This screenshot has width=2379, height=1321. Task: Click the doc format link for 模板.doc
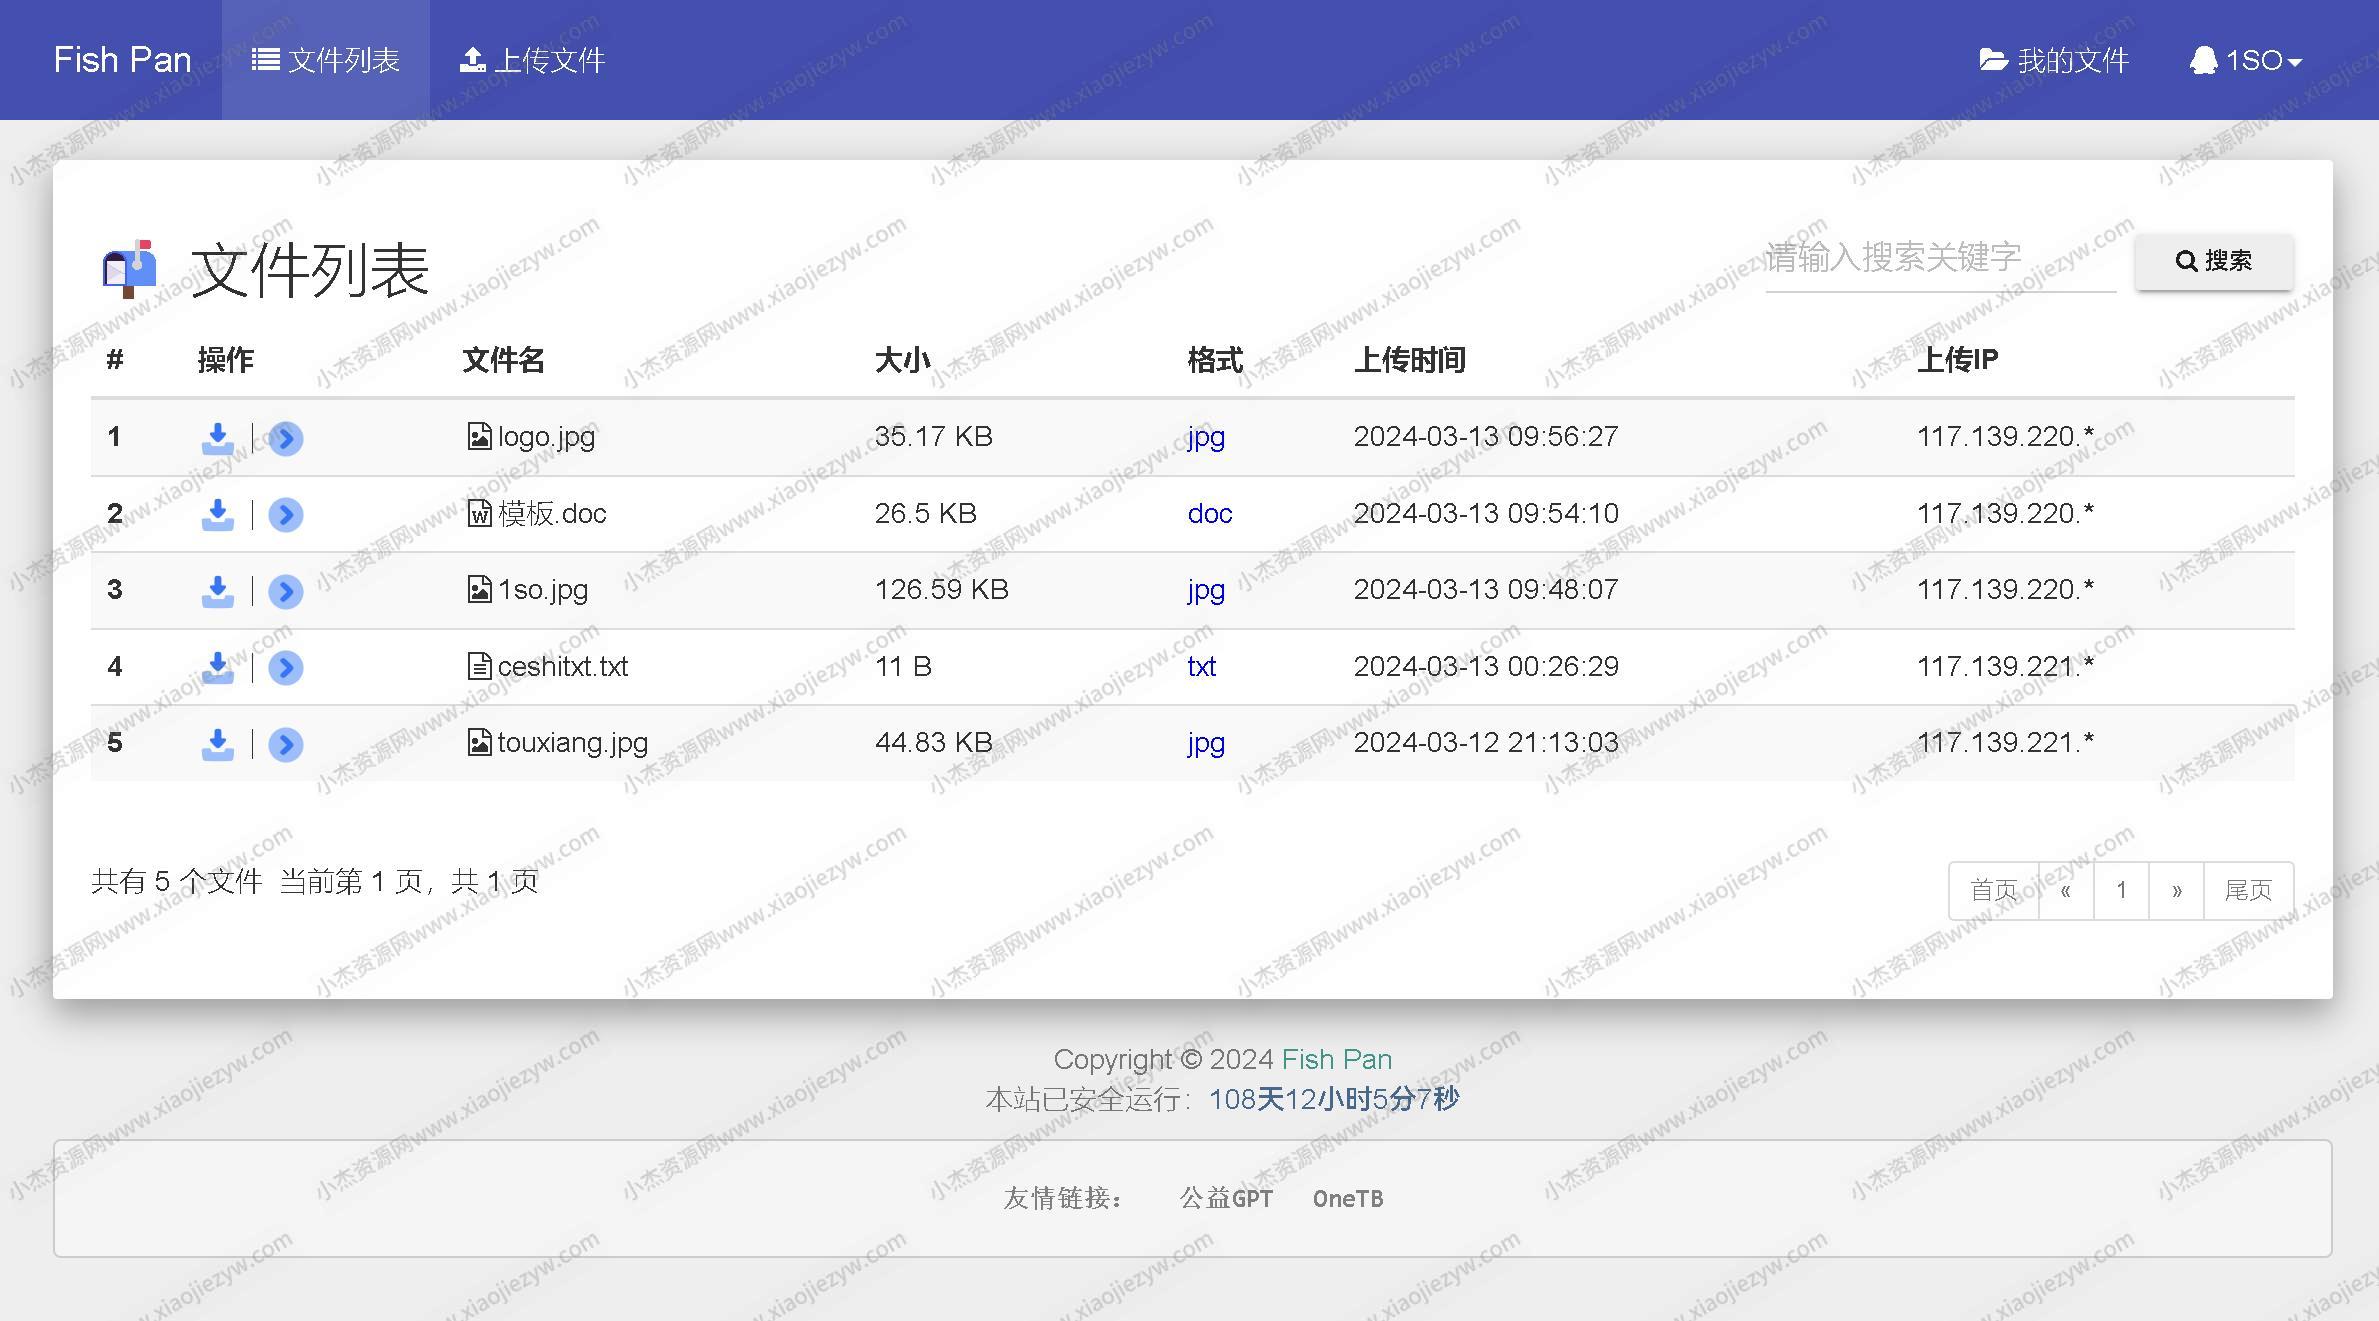tap(1208, 512)
